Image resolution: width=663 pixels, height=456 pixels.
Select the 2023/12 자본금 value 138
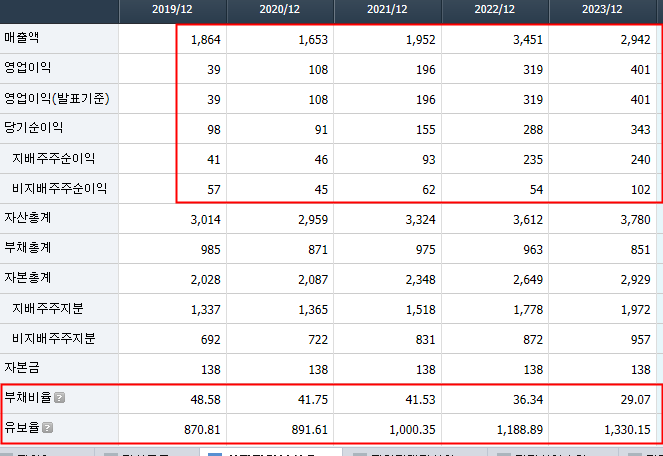(x=640, y=370)
